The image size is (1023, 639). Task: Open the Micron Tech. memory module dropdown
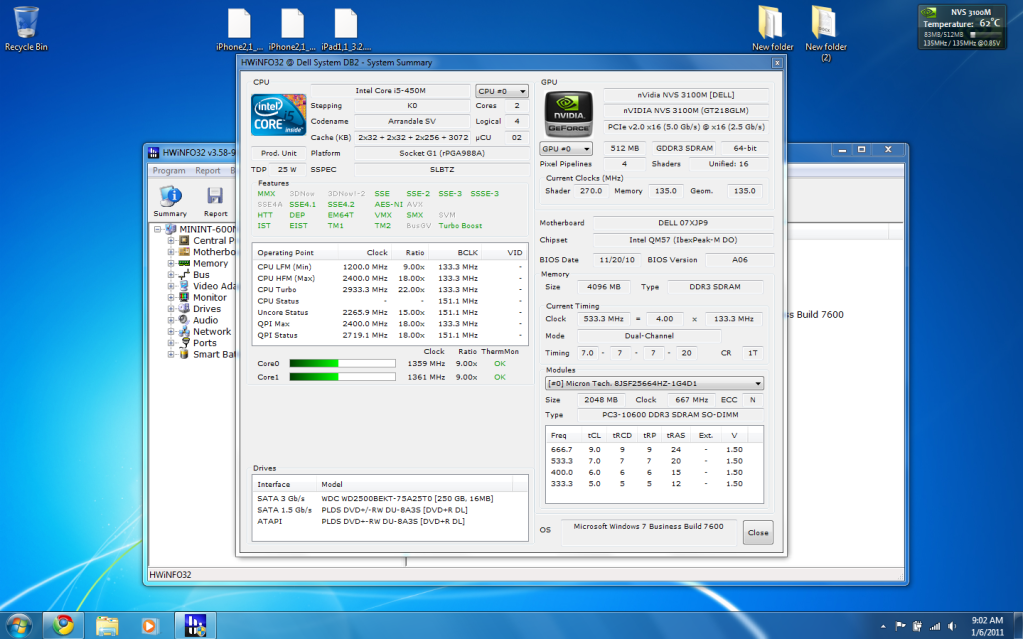coord(654,383)
